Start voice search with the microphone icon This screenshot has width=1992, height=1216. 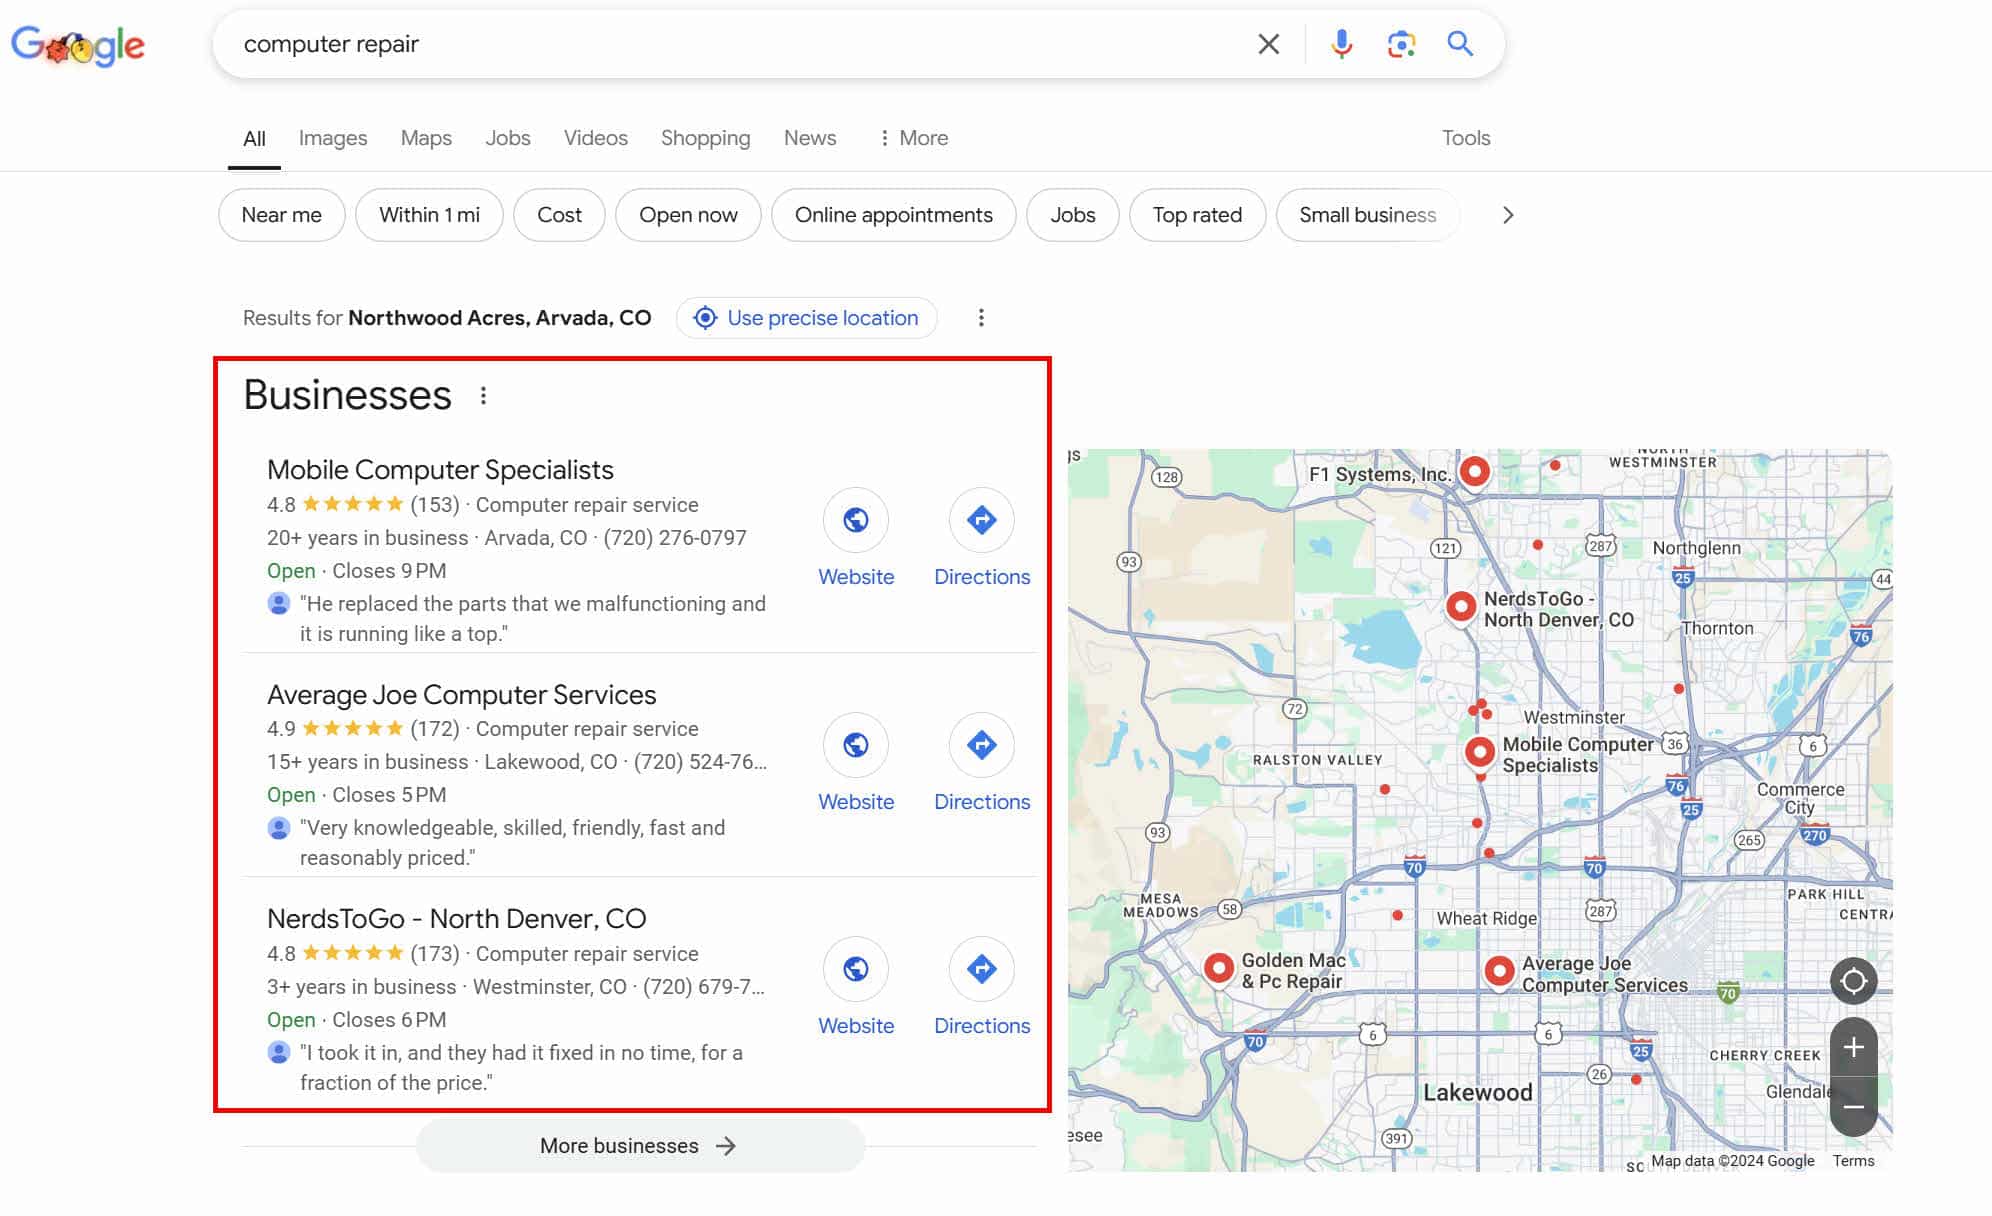pos(1341,44)
